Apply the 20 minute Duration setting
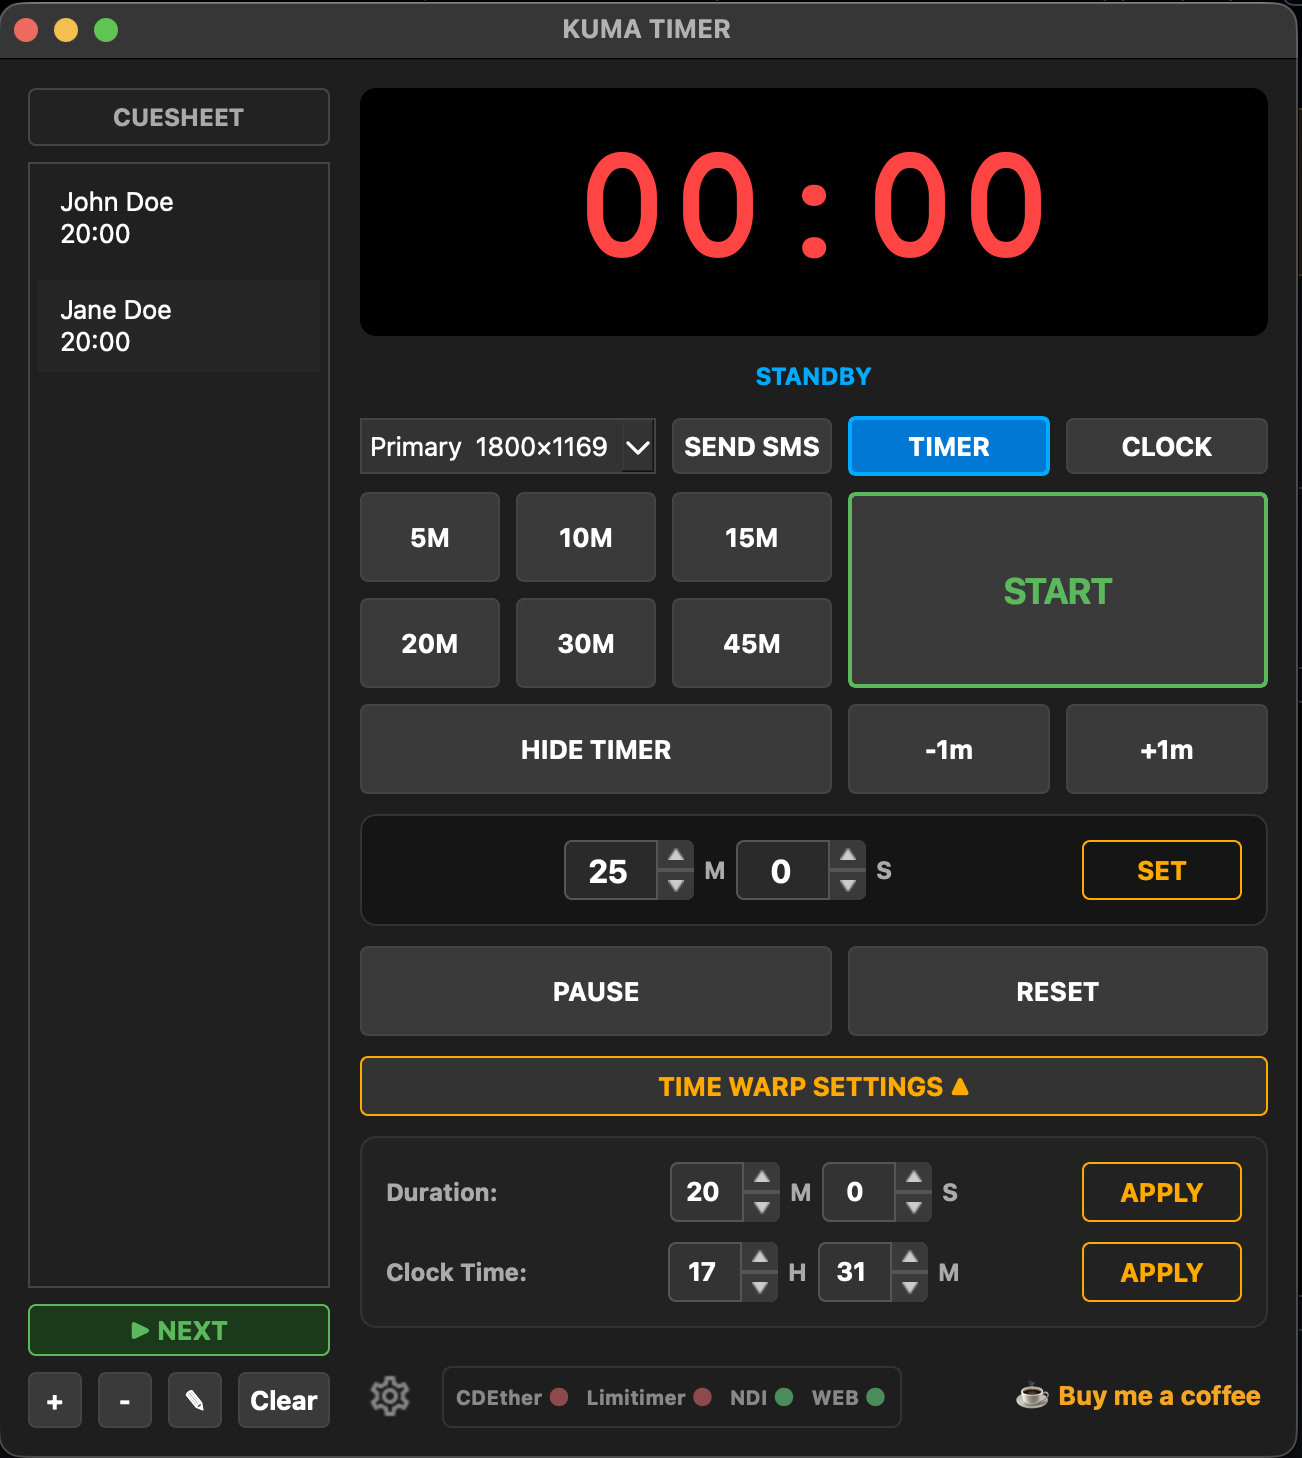 coord(1161,1192)
